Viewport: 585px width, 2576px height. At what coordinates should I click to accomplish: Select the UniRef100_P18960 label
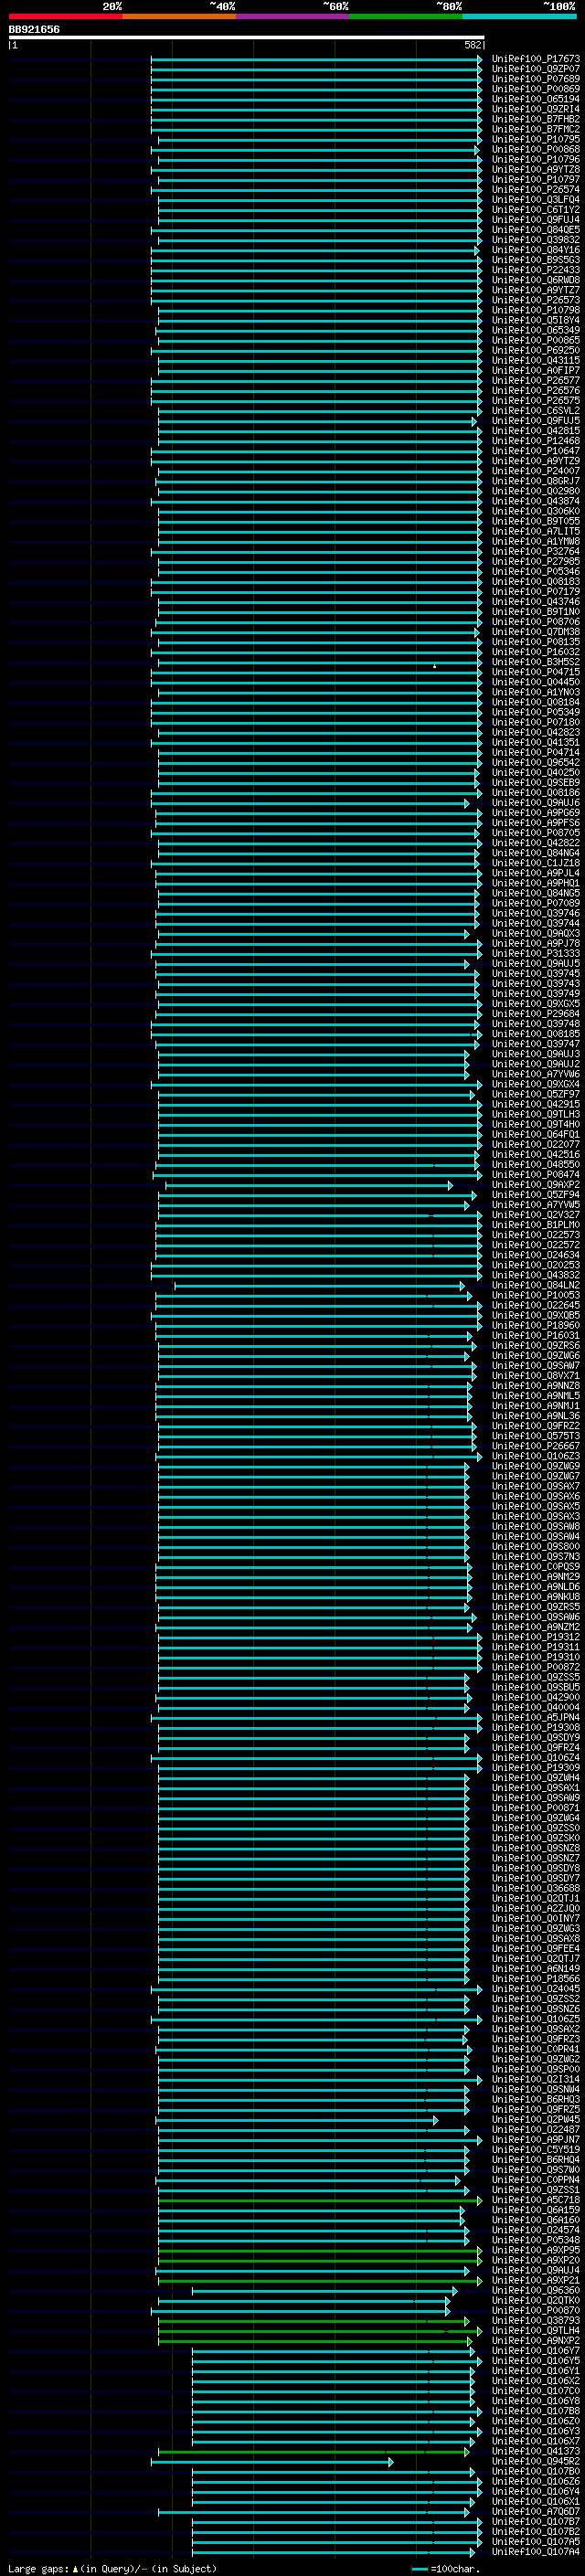tap(535, 1326)
